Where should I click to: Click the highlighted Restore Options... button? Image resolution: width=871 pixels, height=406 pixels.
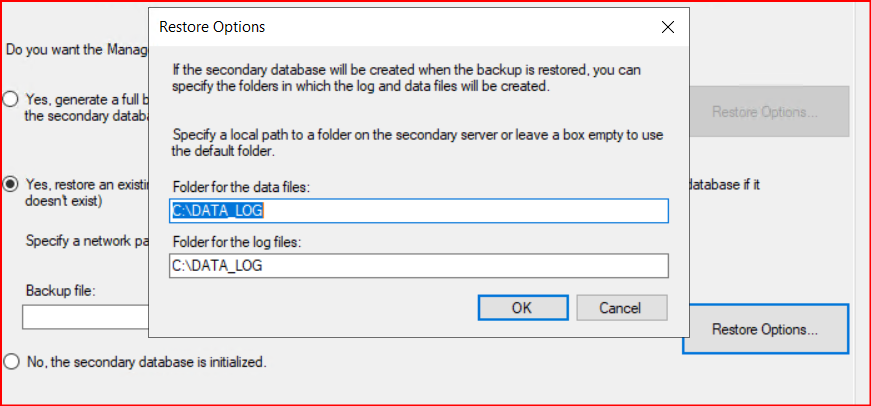pos(765,329)
